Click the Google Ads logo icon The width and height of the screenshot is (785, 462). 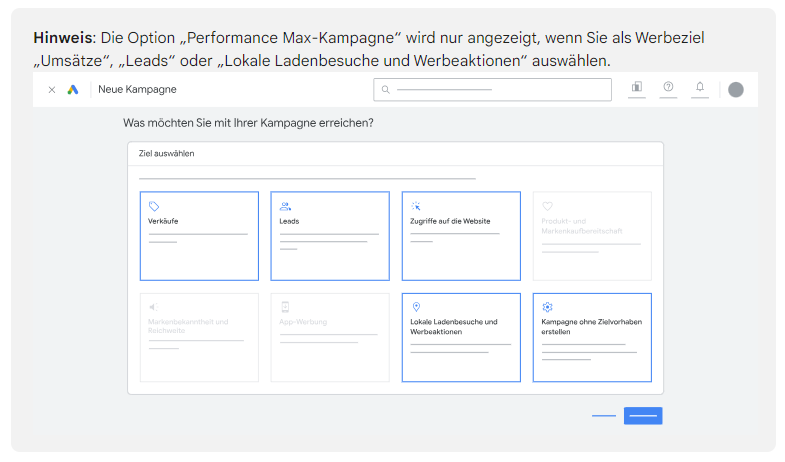coord(73,90)
